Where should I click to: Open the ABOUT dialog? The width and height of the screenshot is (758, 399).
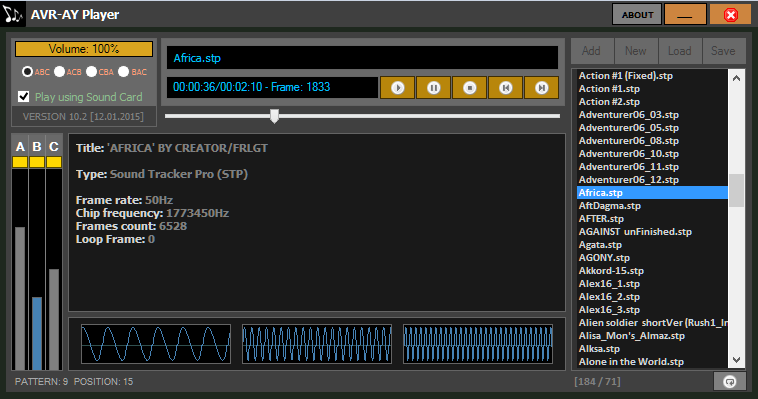637,15
